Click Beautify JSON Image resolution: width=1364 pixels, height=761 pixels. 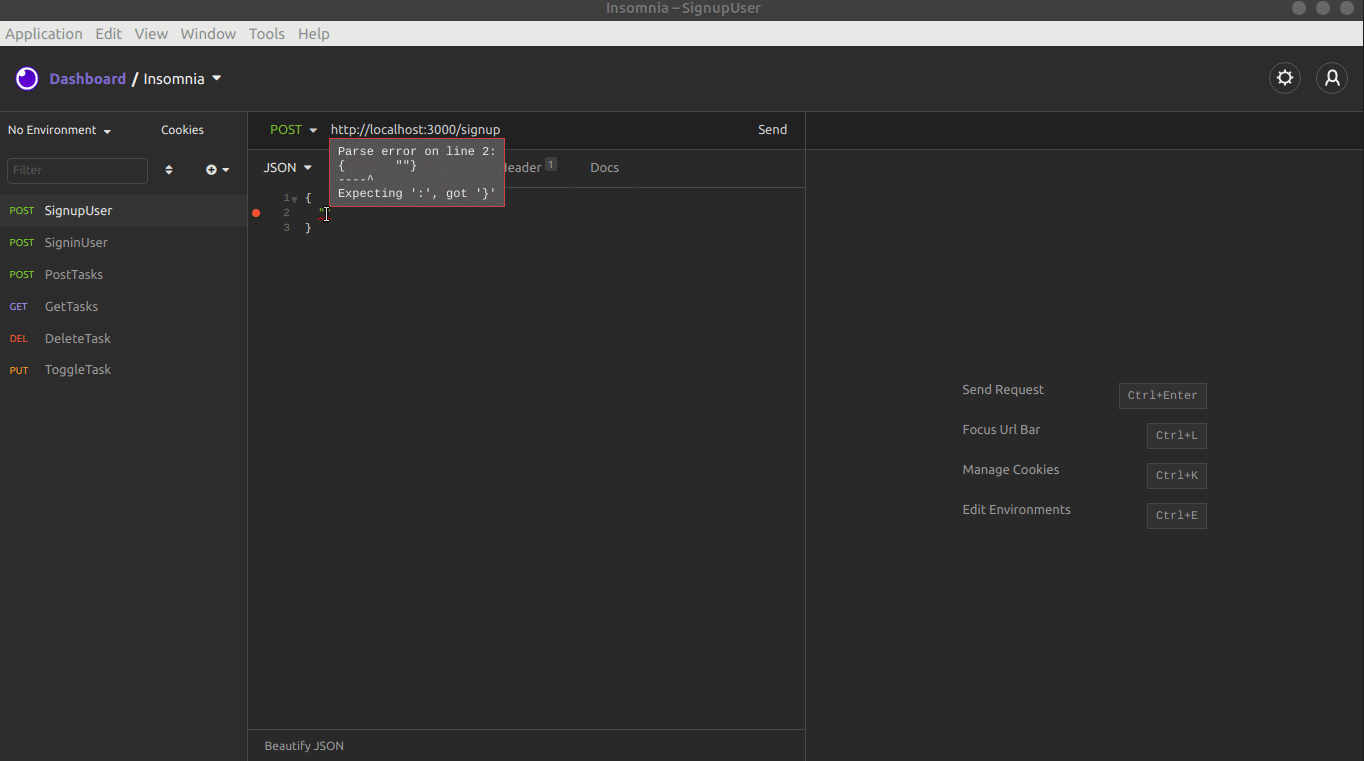(x=304, y=746)
